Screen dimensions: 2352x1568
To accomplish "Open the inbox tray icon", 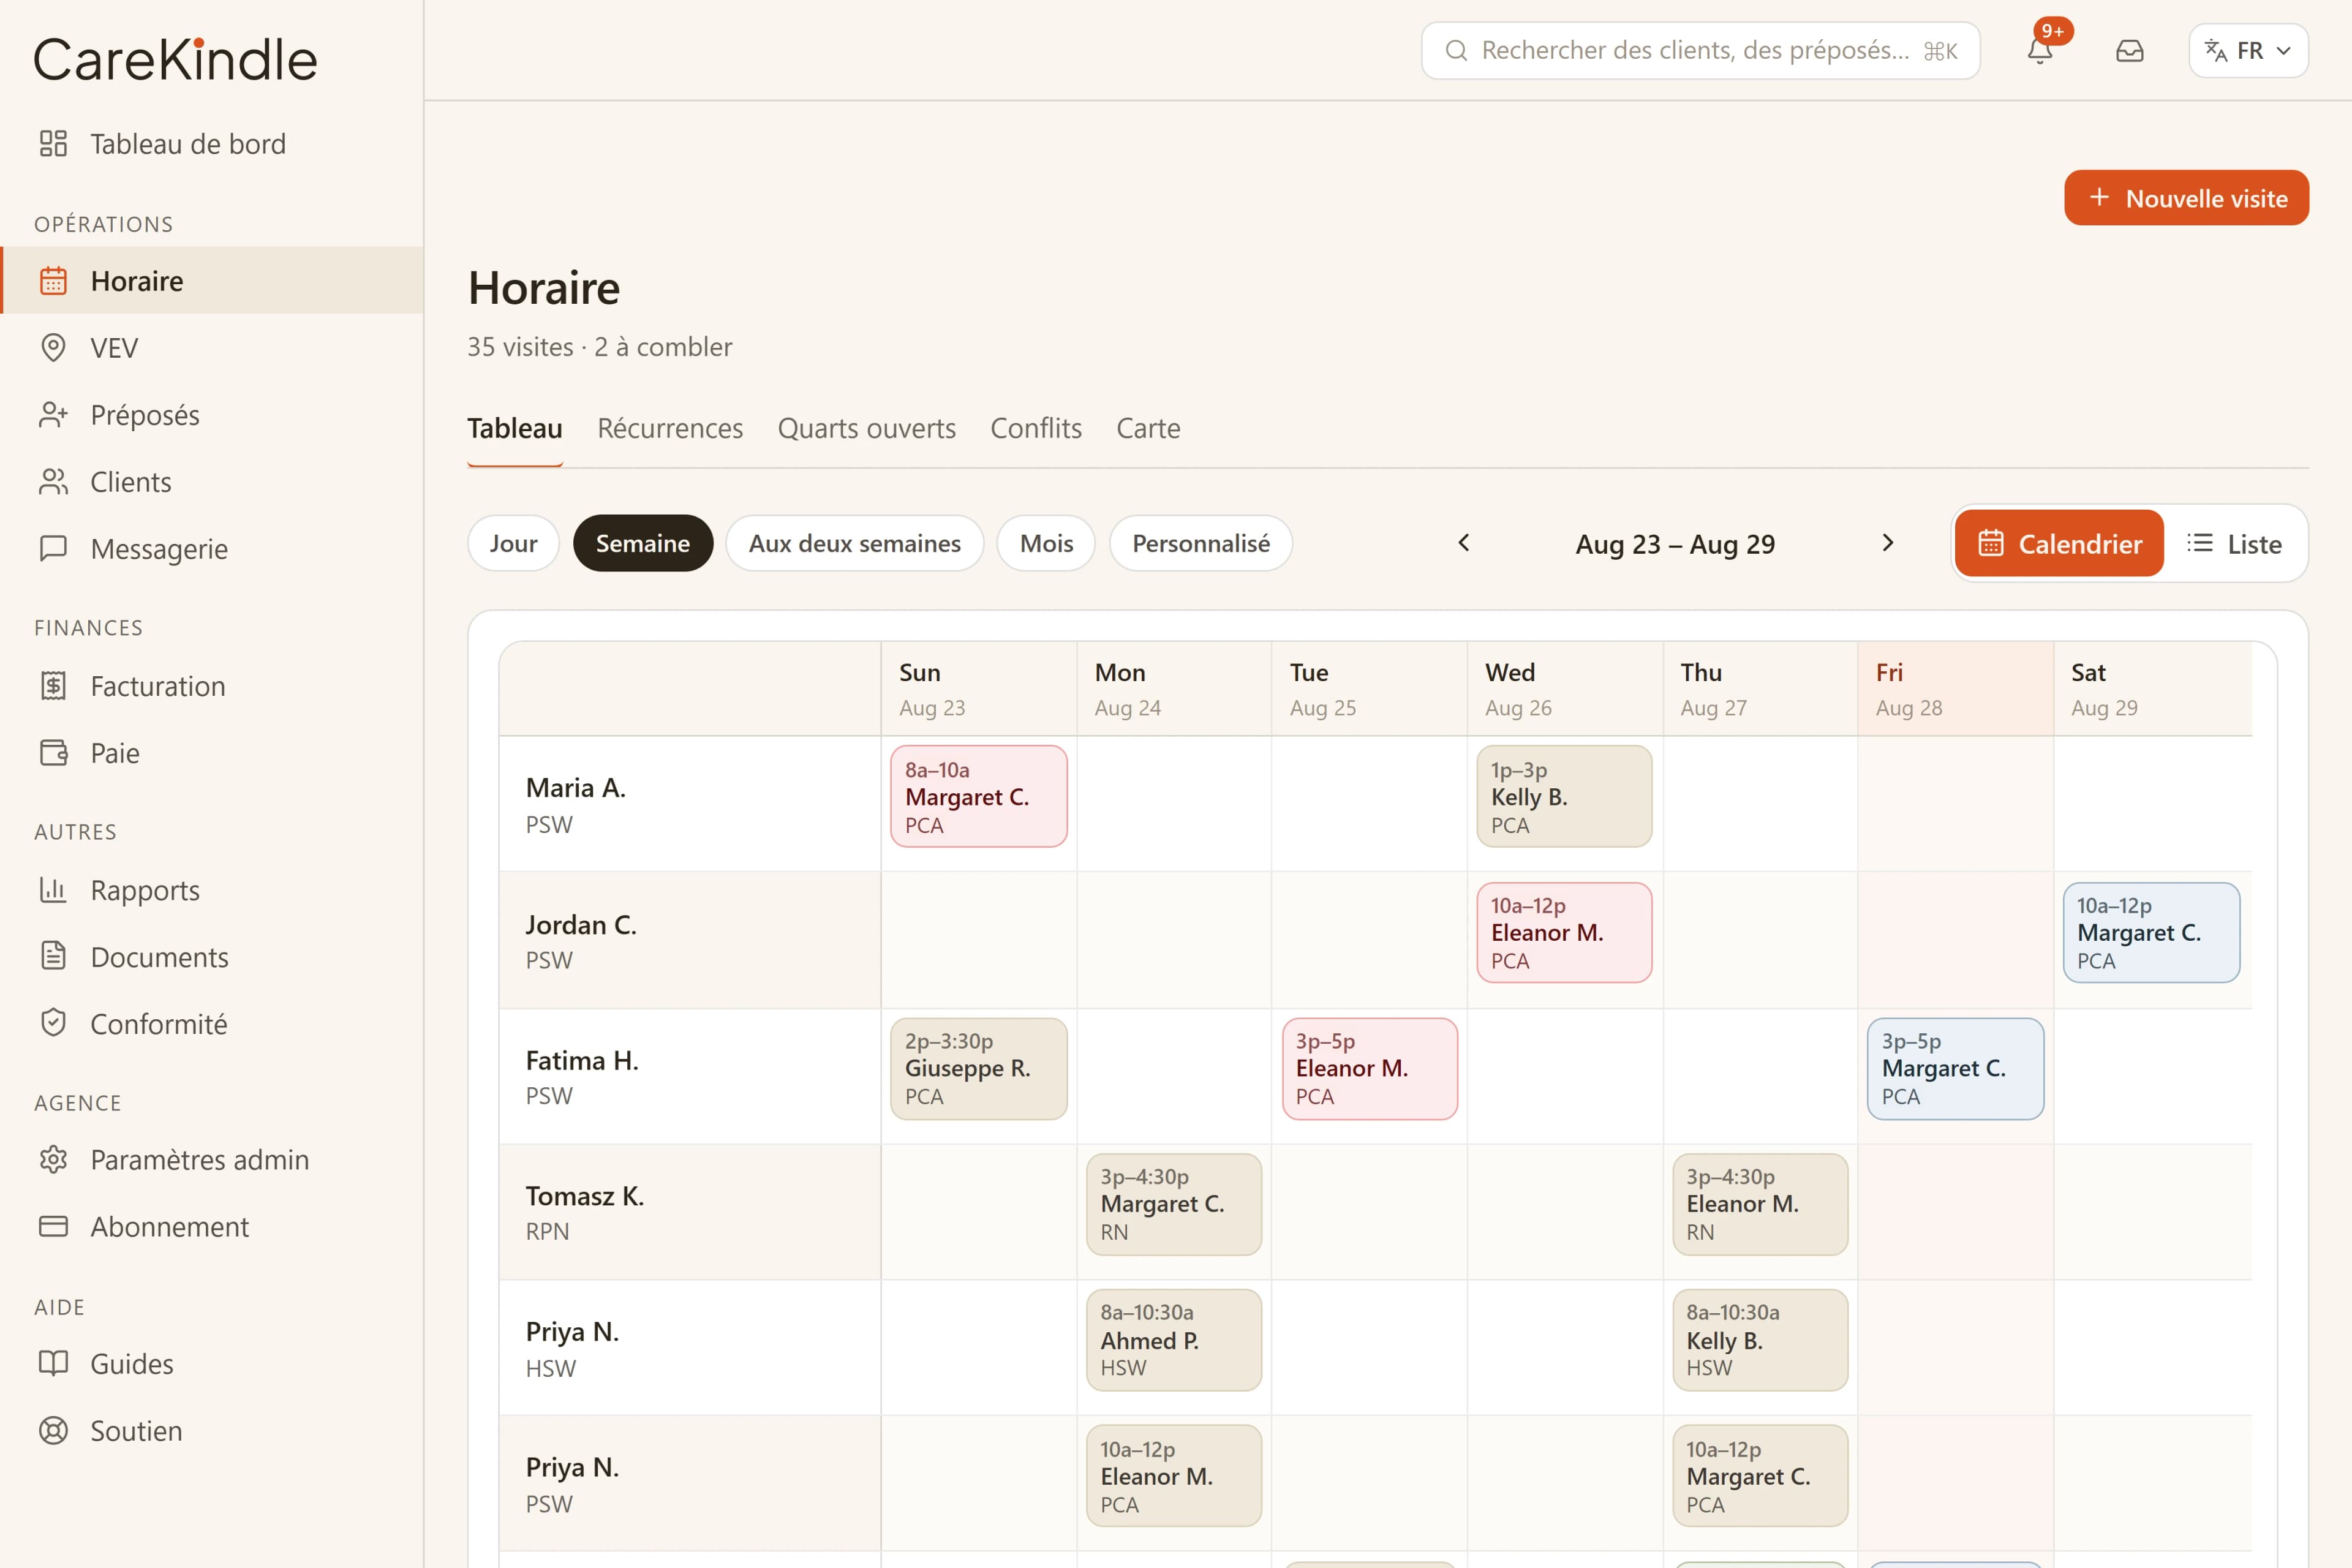I will [2130, 50].
